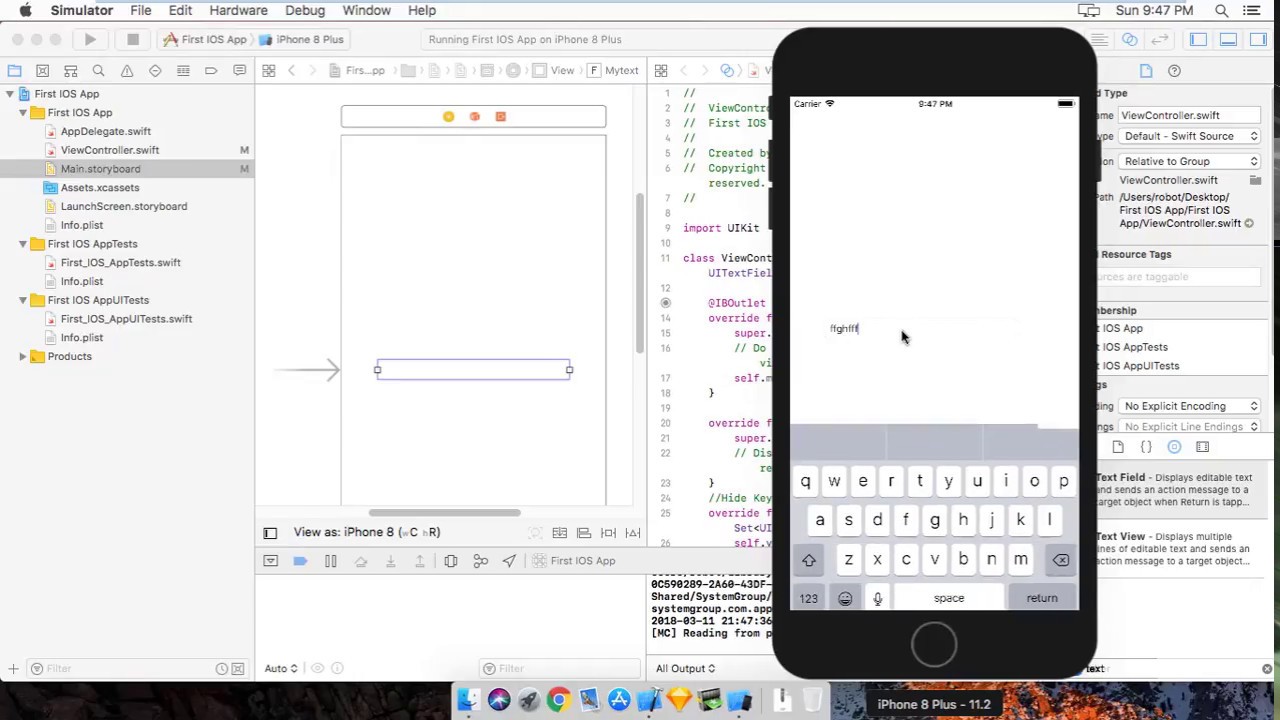Tap the simulator home button
Image resolution: width=1280 pixels, height=720 pixels.
pos(934,645)
